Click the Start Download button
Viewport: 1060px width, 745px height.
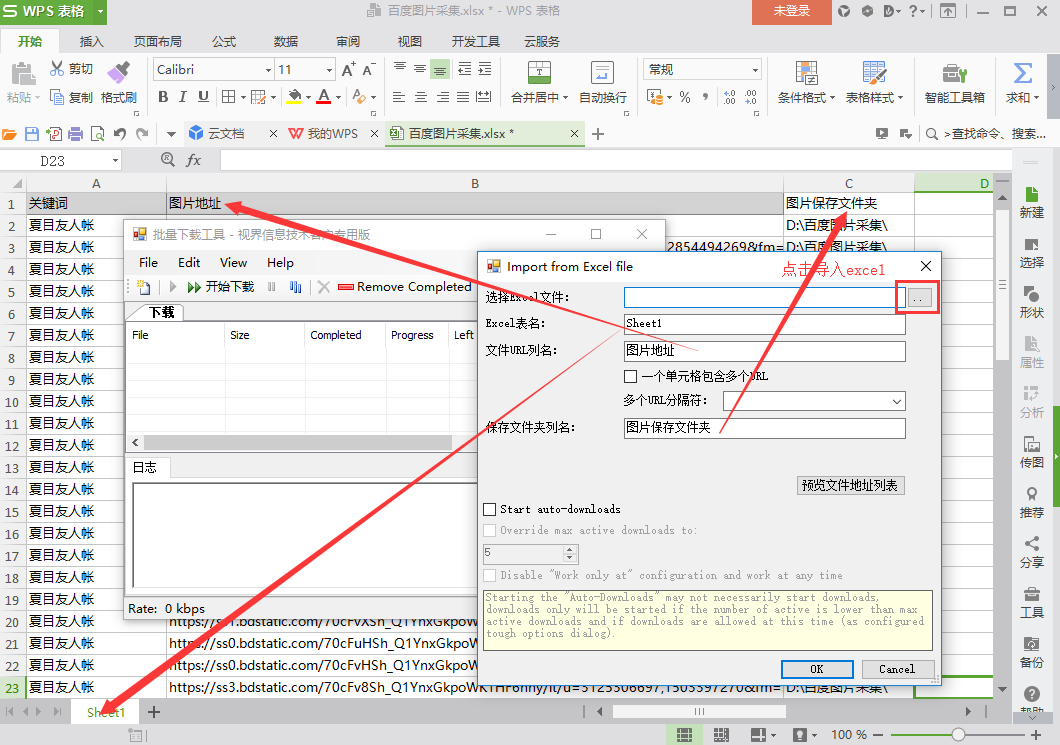pos(220,287)
